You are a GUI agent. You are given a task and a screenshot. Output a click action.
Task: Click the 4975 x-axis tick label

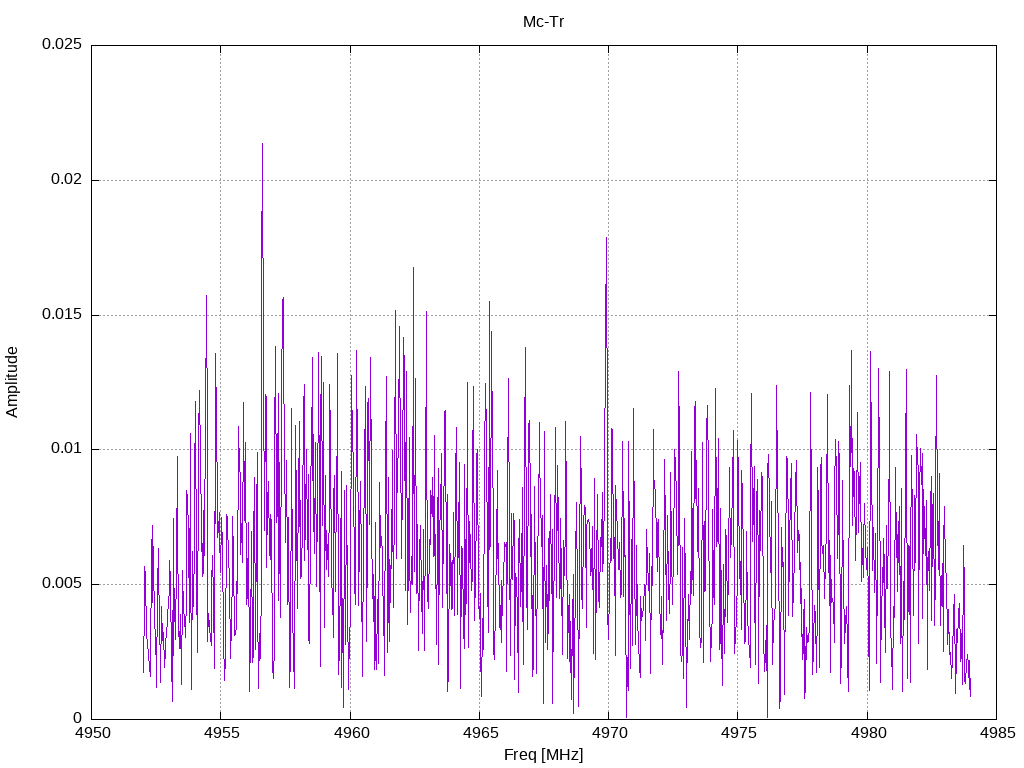(x=738, y=733)
